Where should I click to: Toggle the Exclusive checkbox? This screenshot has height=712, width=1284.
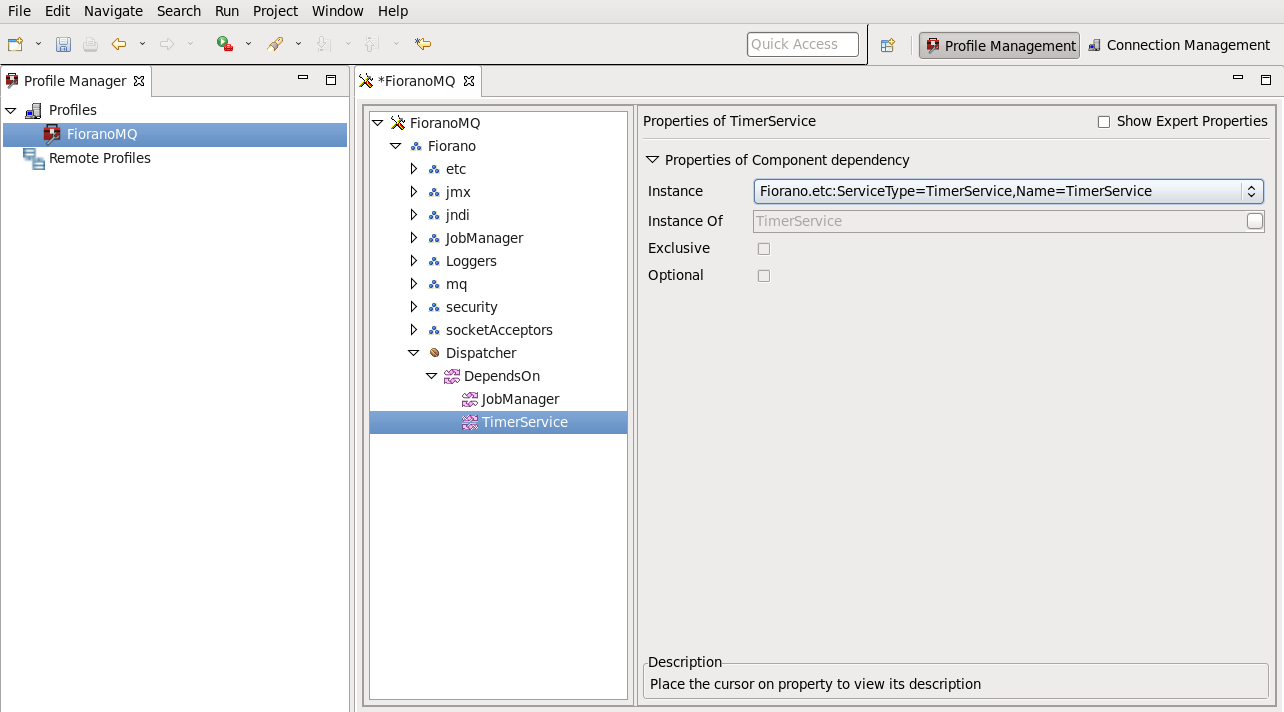764,249
